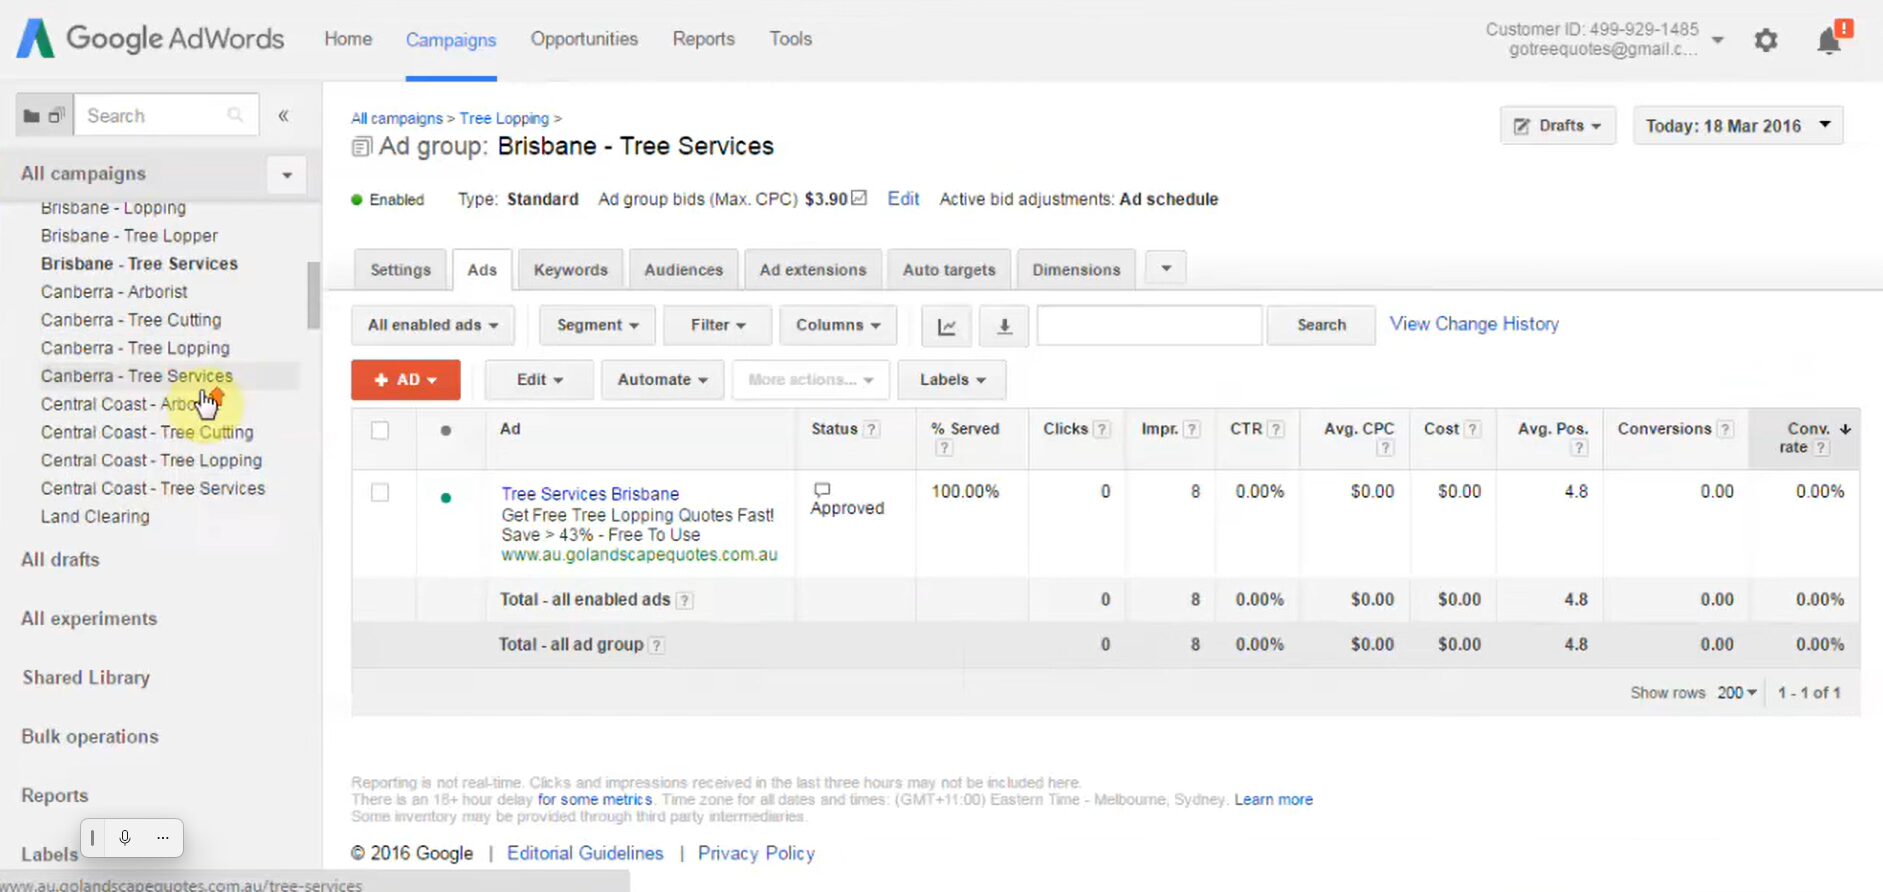This screenshot has width=1883, height=892.
Task: Click the ellipsis in floating toolbar
Action: [x=163, y=837]
